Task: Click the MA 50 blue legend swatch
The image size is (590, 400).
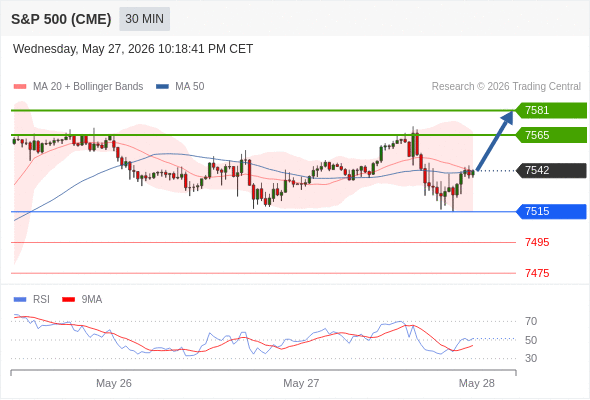Action: [162, 87]
